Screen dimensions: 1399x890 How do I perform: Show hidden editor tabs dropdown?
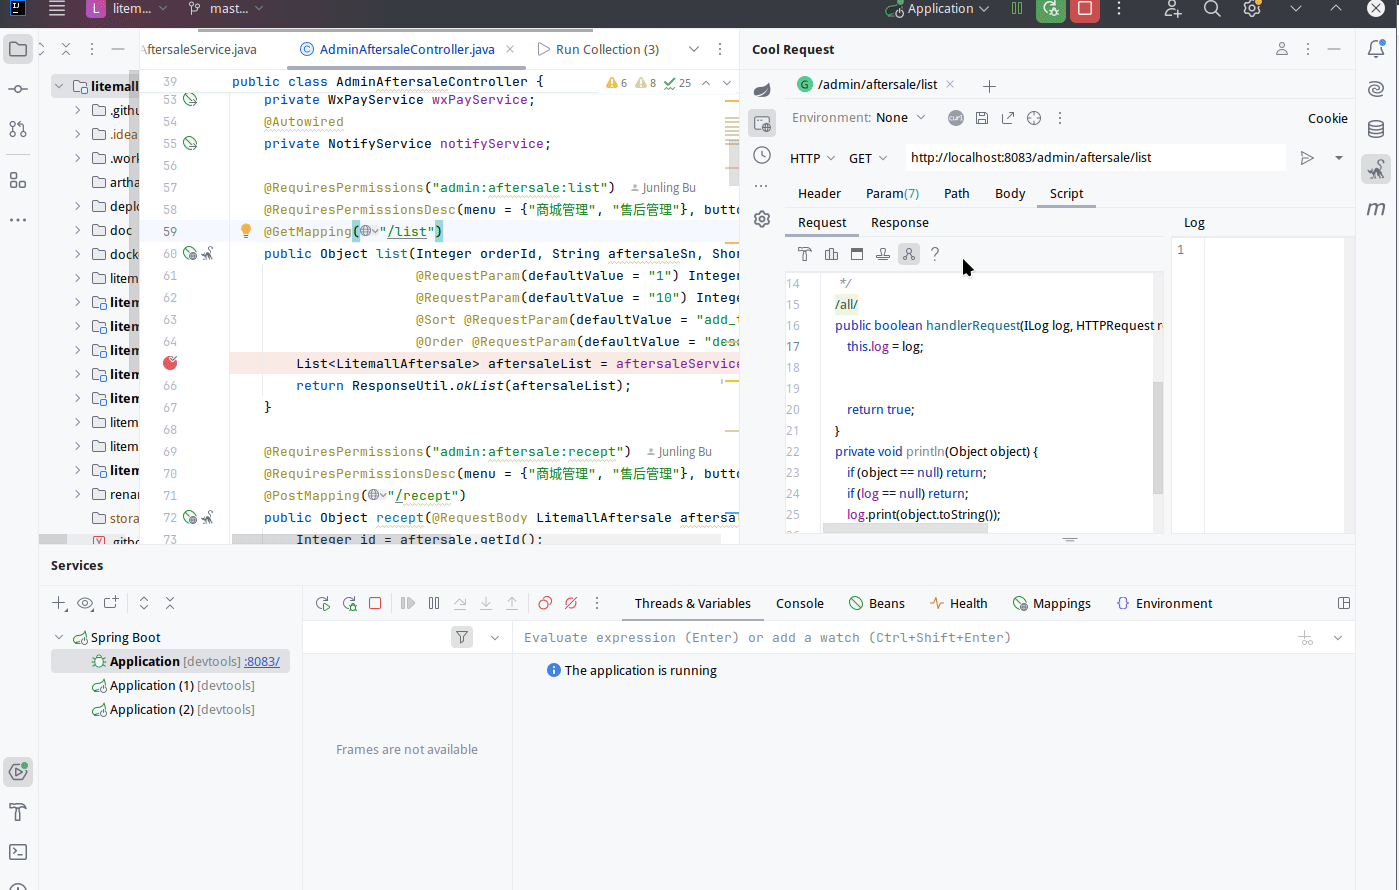tap(693, 49)
